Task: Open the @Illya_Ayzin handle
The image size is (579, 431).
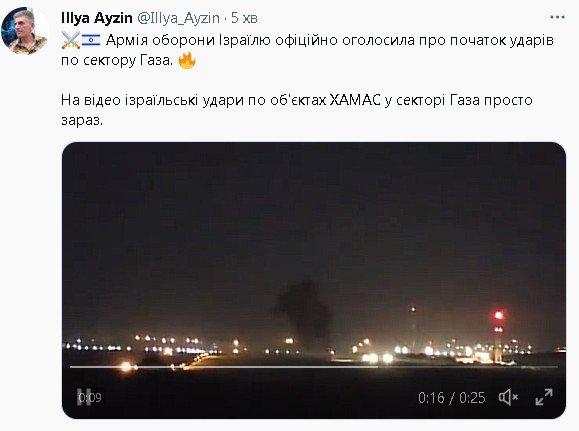Action: [178, 18]
